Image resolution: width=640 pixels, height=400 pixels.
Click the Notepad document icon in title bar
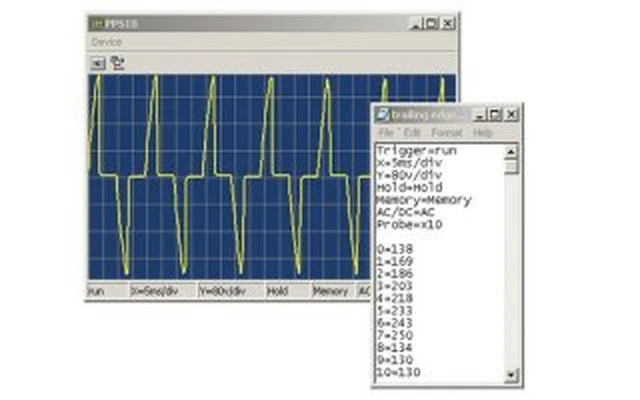(382, 115)
